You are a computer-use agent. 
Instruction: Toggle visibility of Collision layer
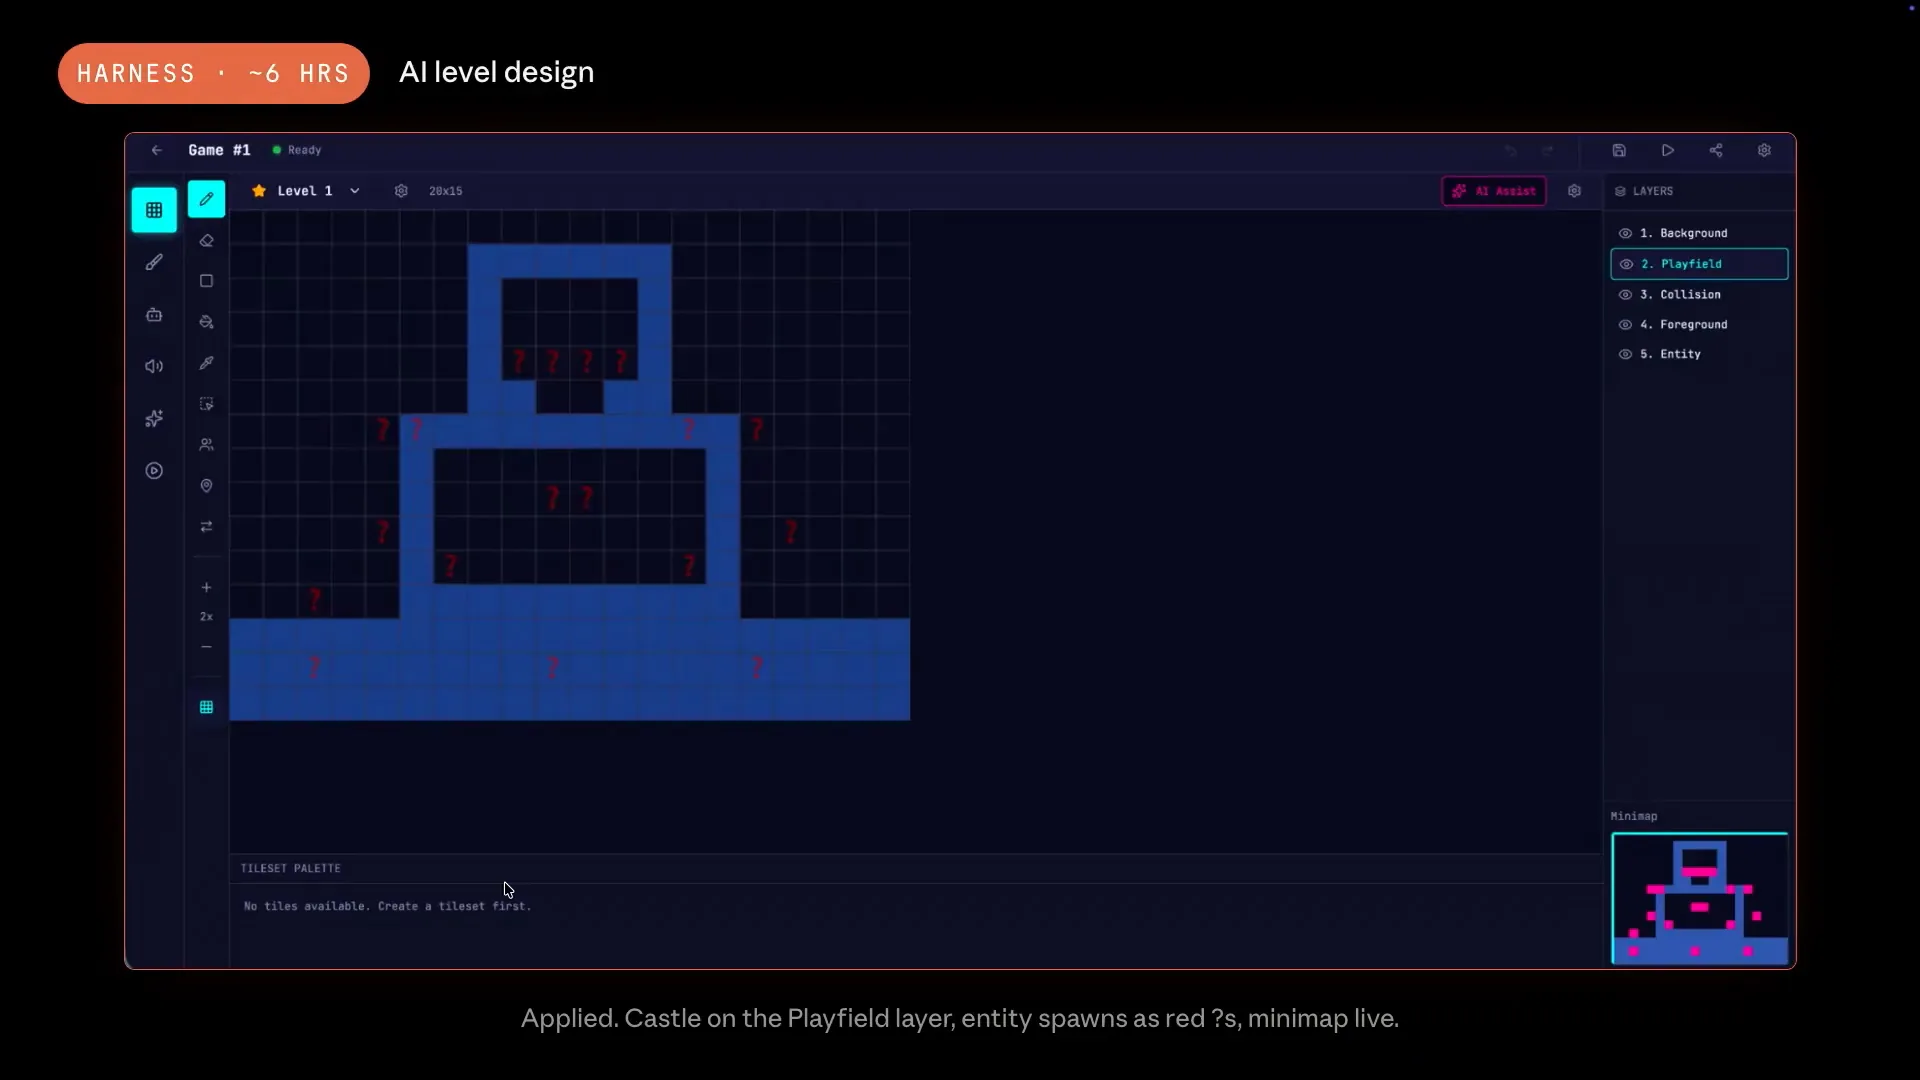pos(1625,295)
